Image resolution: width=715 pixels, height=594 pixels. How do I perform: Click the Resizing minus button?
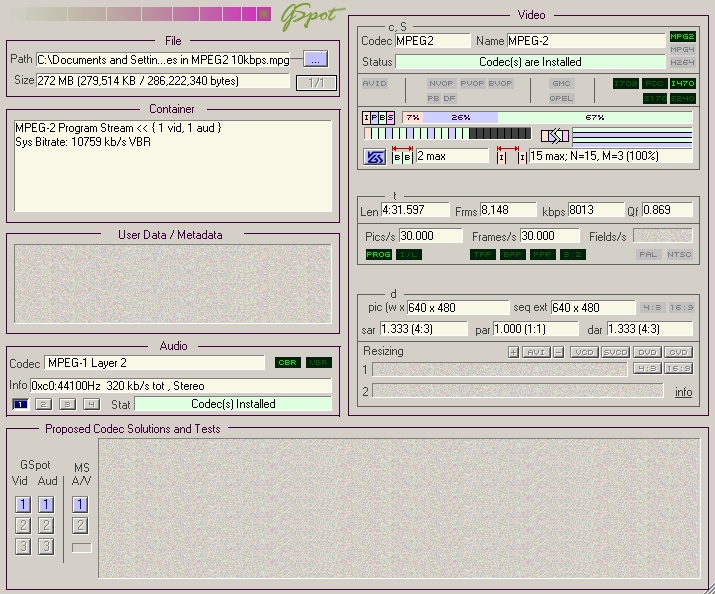pyautogui.click(x=559, y=352)
